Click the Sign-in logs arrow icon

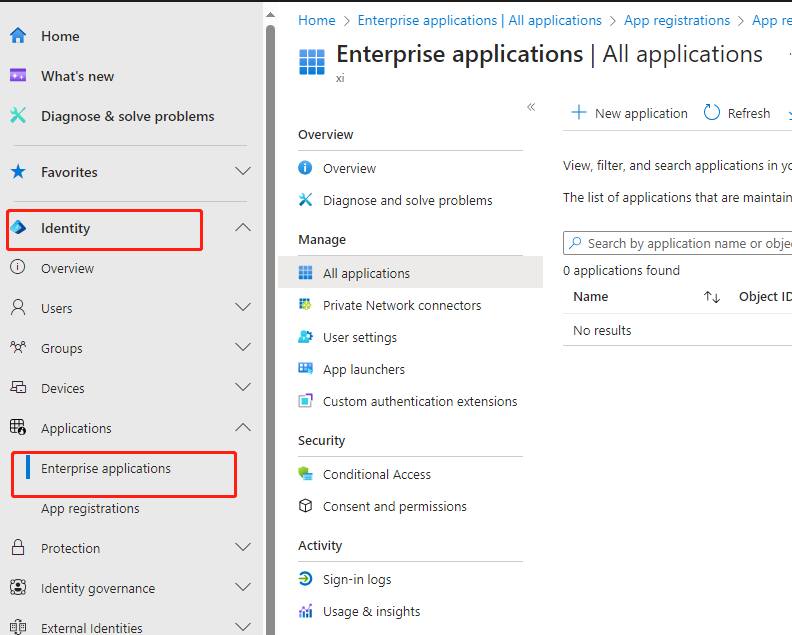click(x=305, y=578)
